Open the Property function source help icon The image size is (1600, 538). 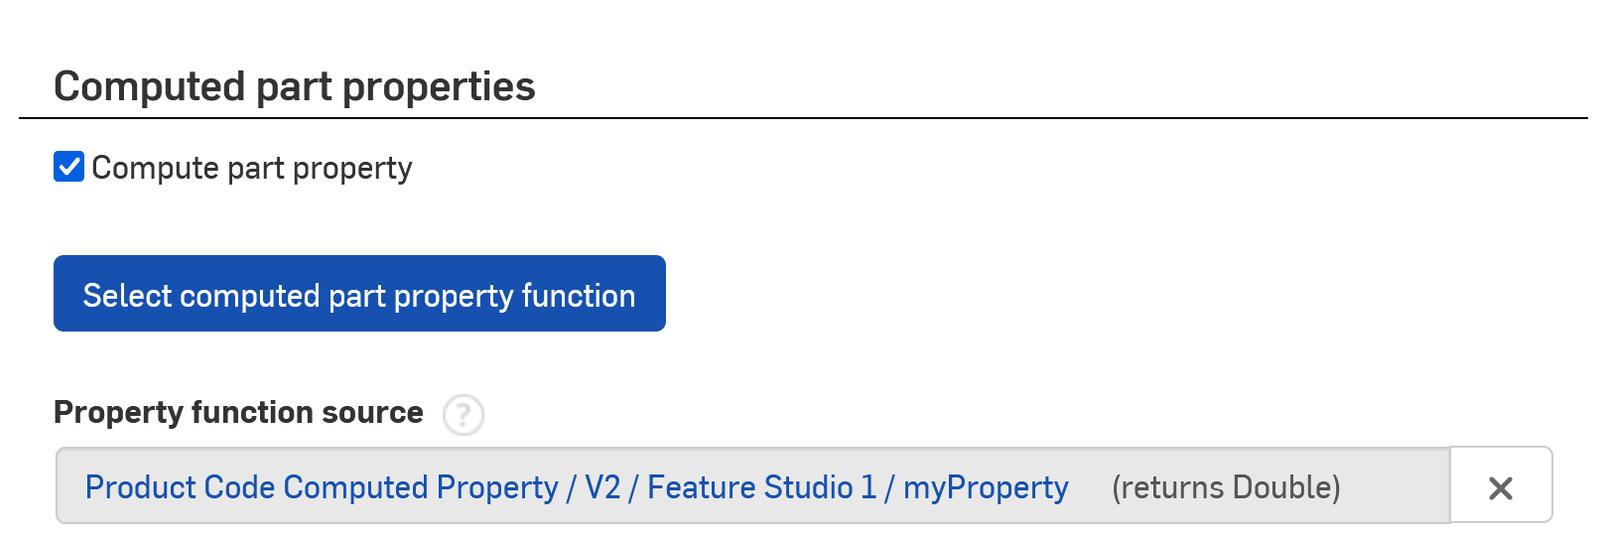click(x=463, y=414)
